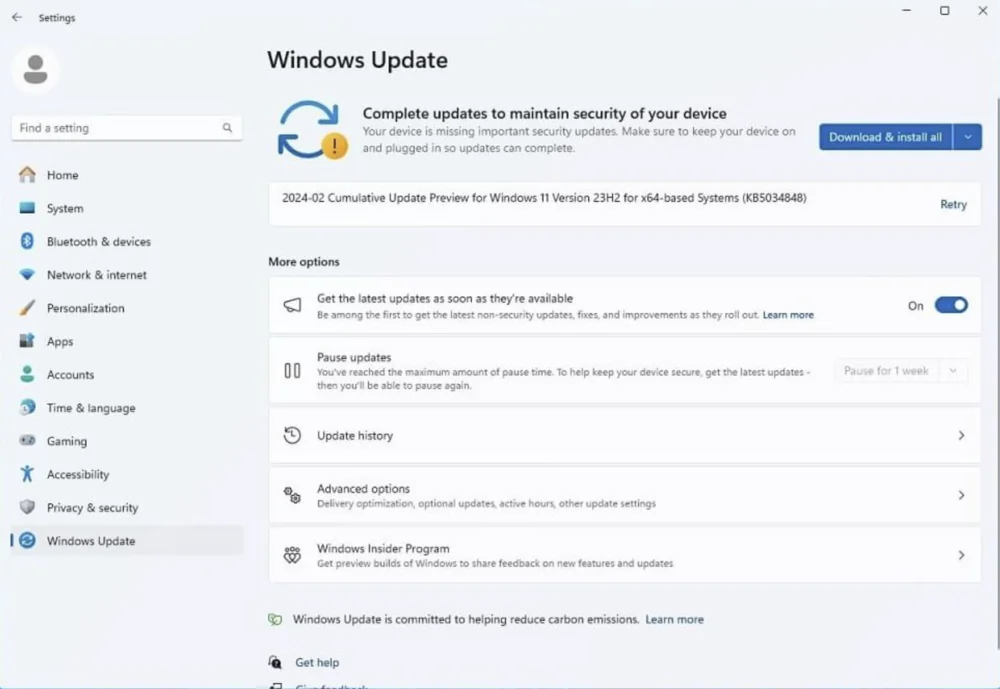Click the KB5034848 cumulative update title text
The height and width of the screenshot is (689, 1000).
click(544, 198)
